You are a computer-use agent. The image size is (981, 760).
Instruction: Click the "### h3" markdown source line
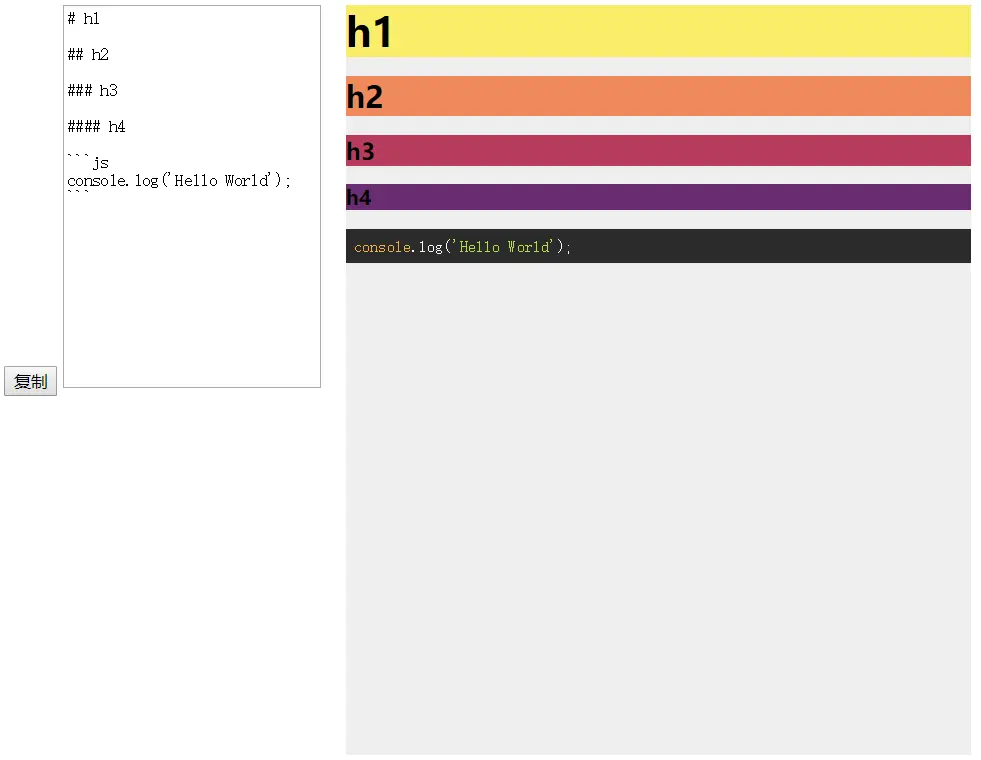point(93,91)
